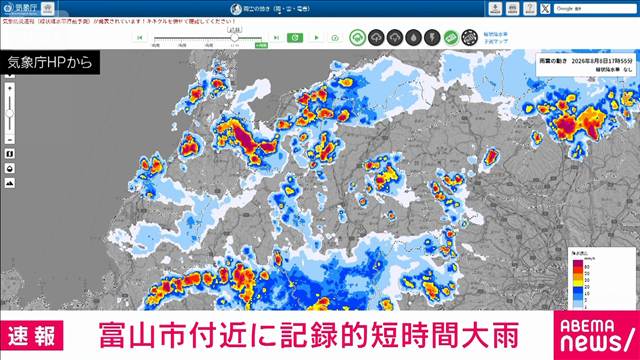Click the green current-time marker on timeline

coord(261,45)
